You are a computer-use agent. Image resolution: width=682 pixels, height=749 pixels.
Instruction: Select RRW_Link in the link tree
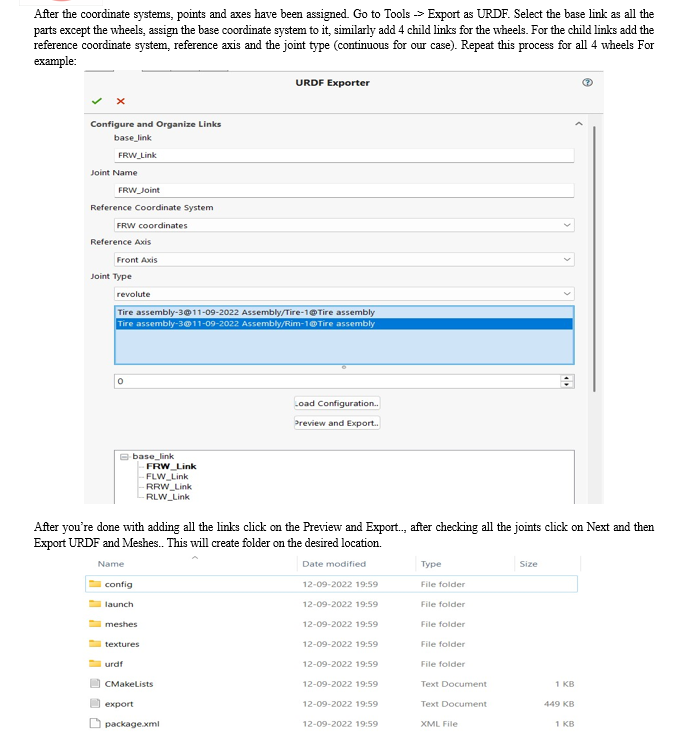[168, 487]
